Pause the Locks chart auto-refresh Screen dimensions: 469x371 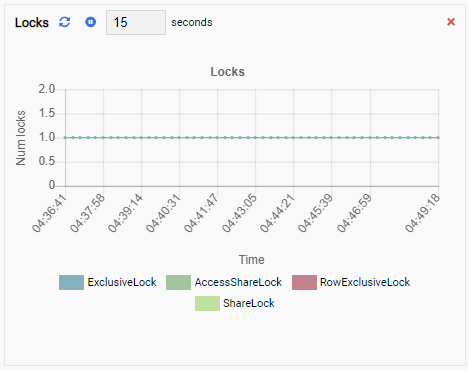(90, 22)
